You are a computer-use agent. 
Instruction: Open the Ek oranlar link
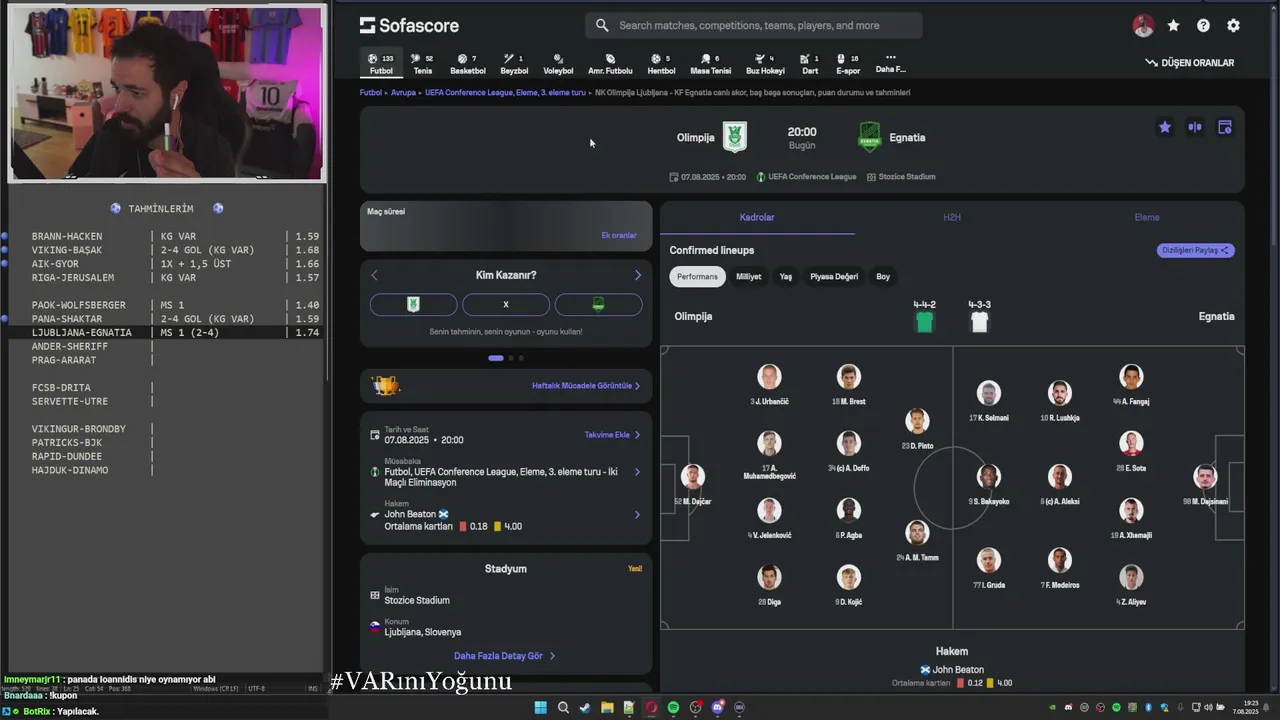[x=619, y=235]
